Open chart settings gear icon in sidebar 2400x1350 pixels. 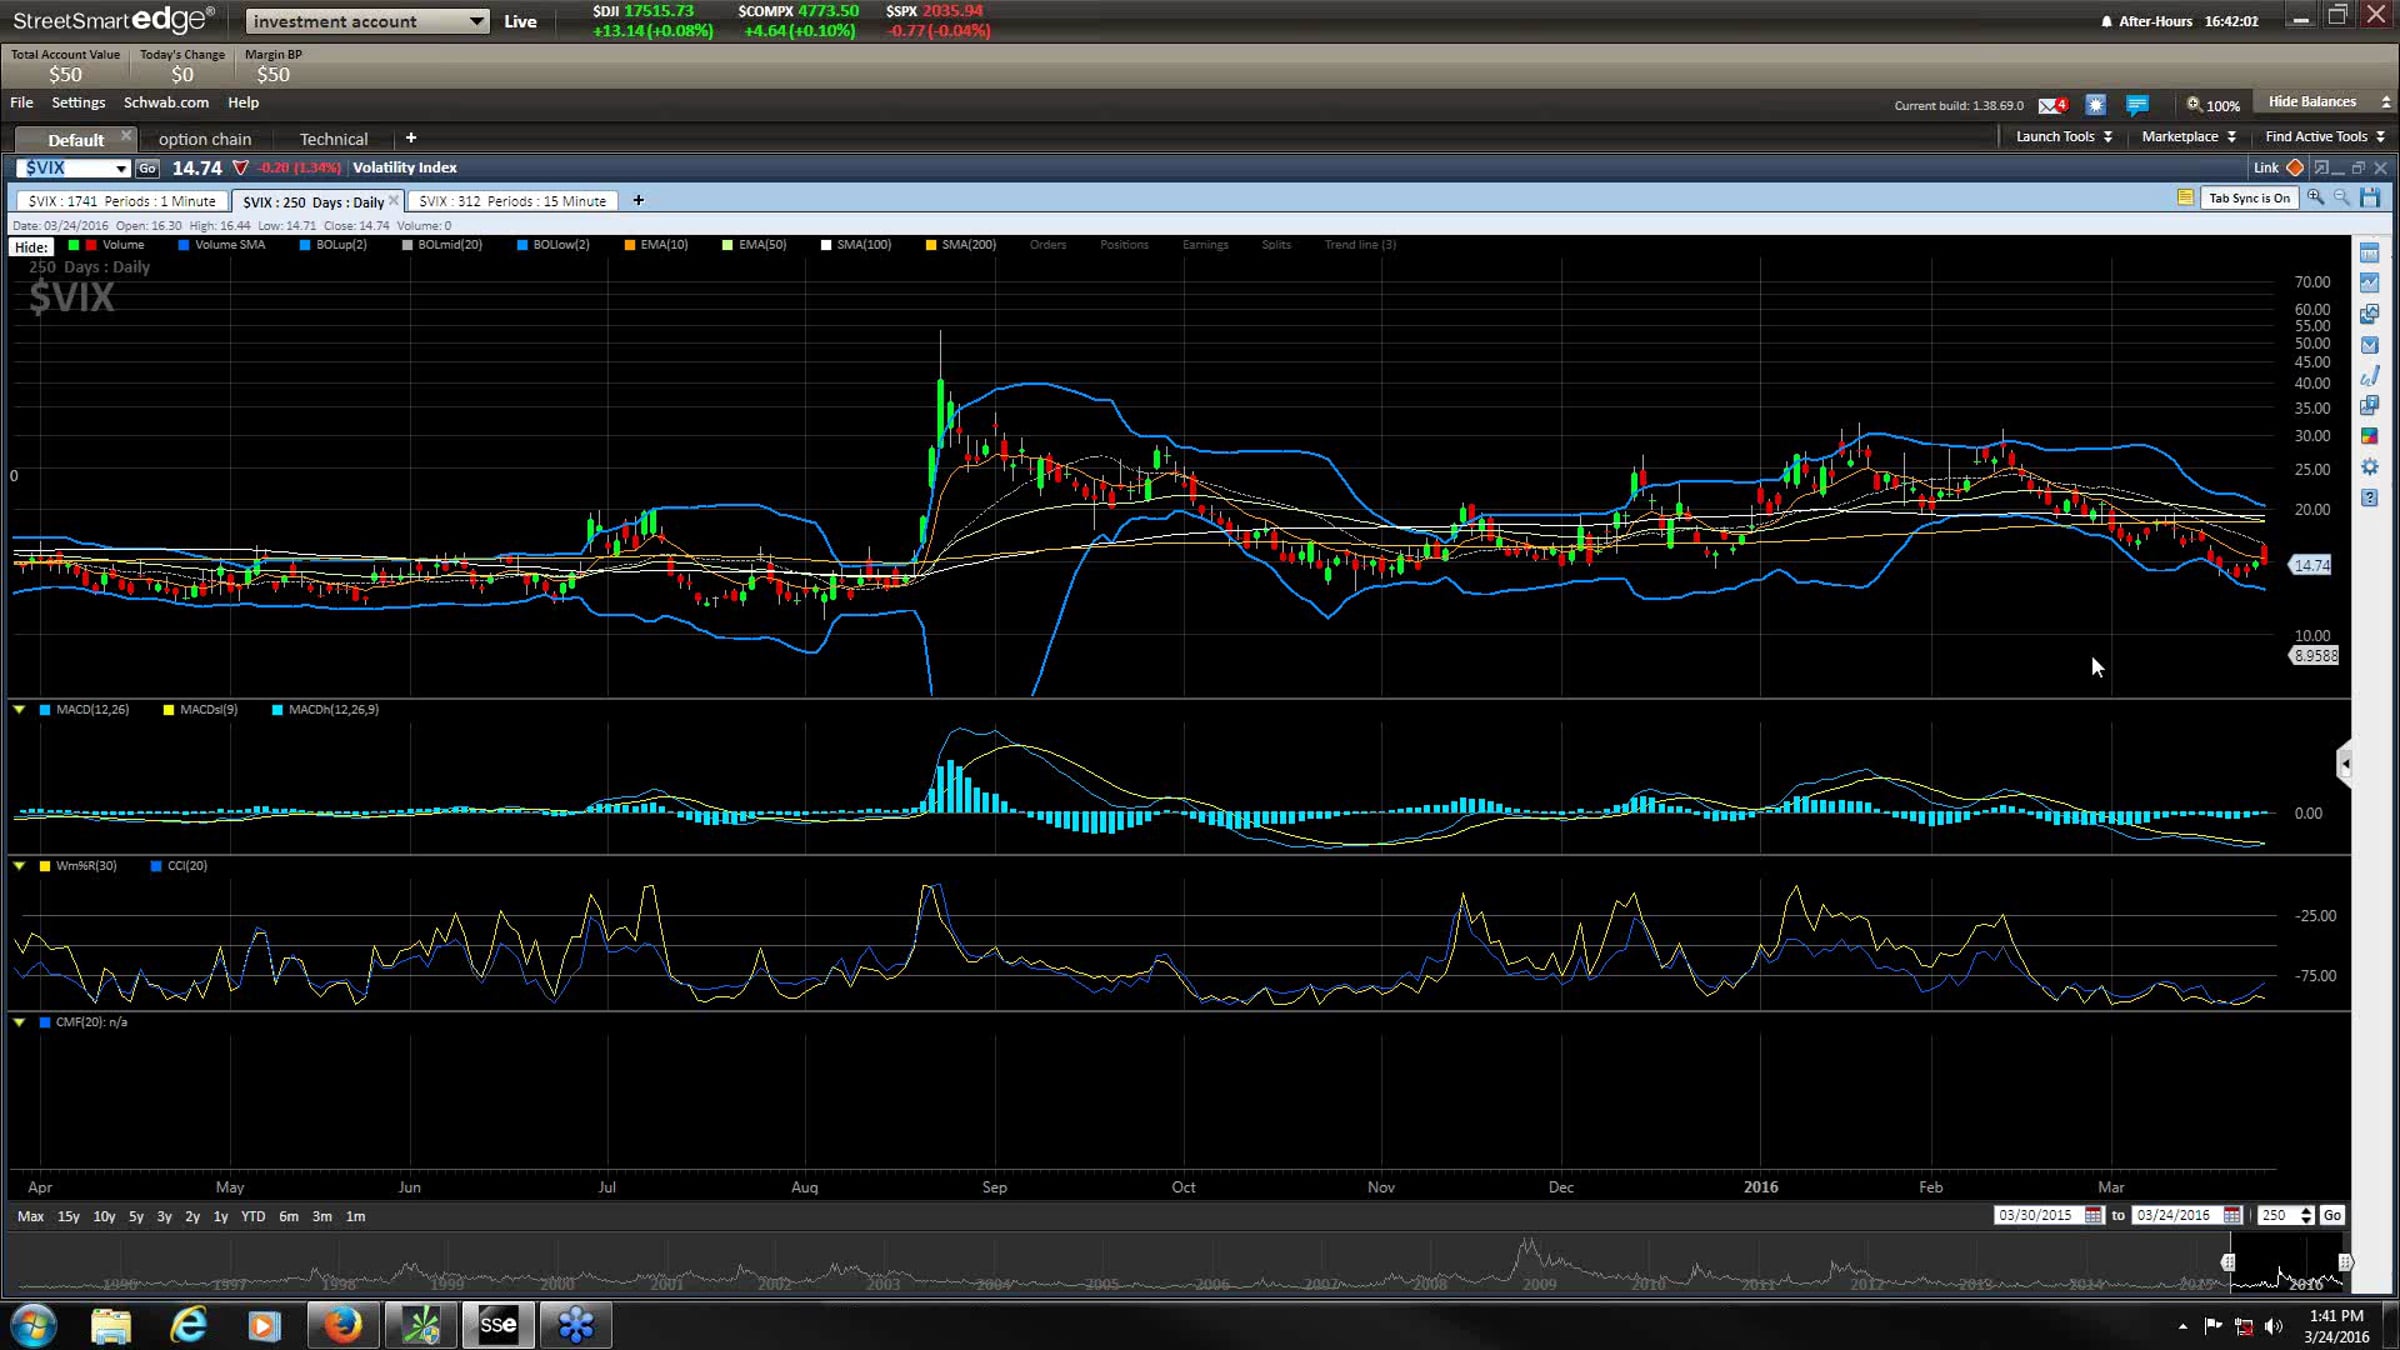pyautogui.click(x=2369, y=467)
